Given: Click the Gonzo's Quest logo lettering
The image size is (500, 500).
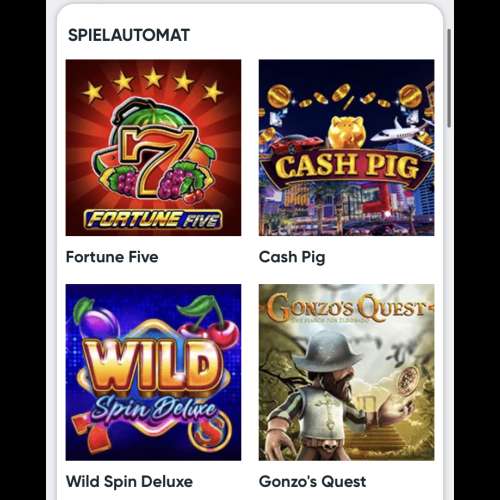Looking at the screenshot, I should [347, 307].
